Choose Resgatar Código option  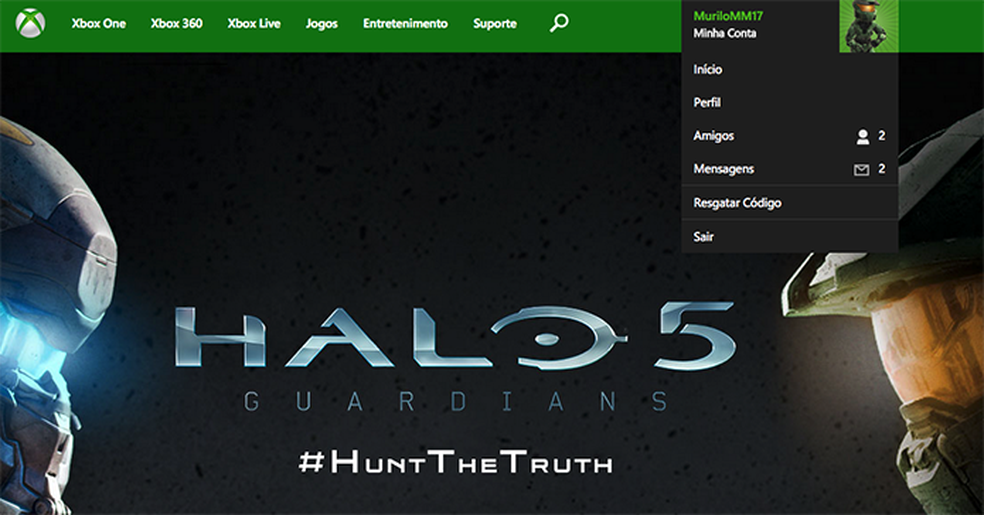point(789,203)
